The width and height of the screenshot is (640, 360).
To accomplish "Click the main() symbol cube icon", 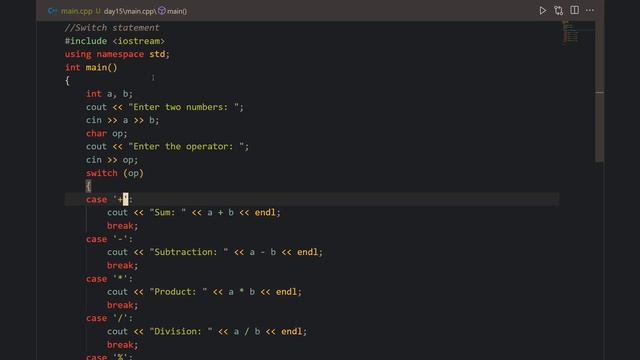I will pos(162,11).
